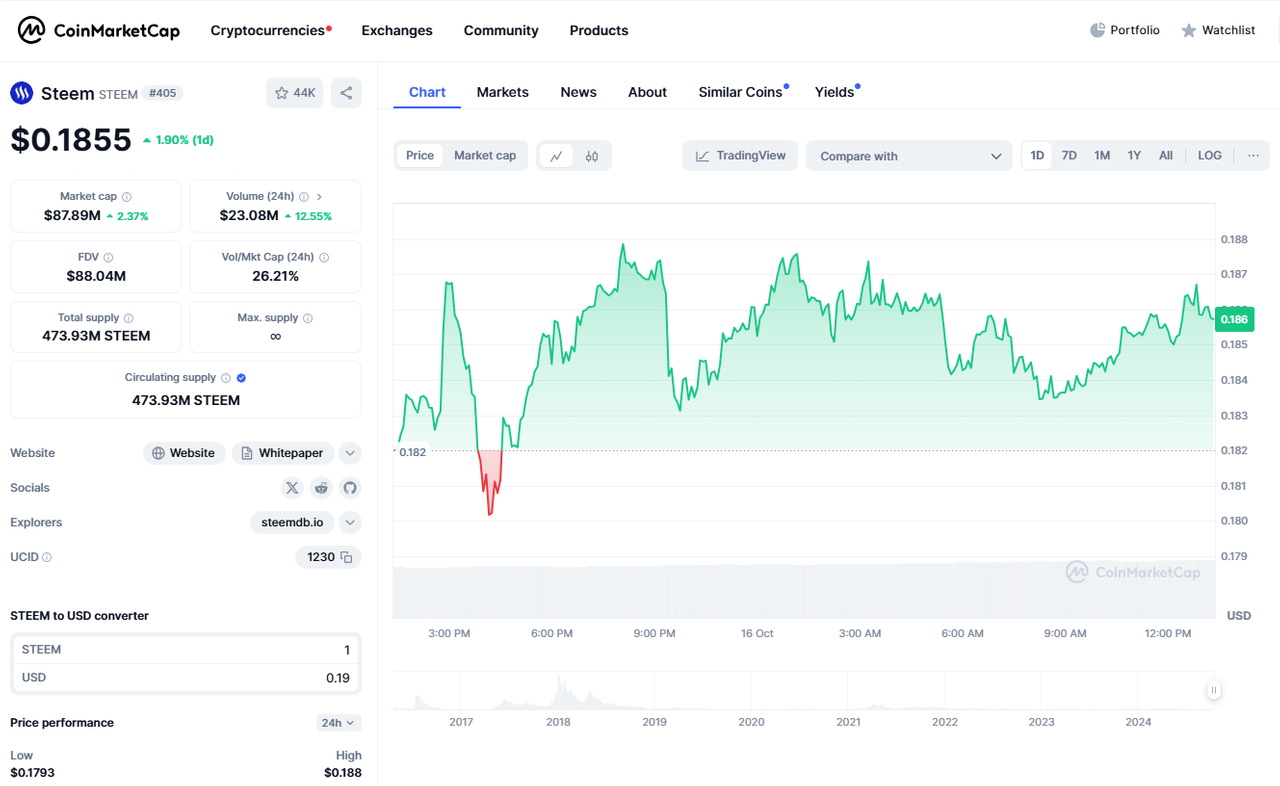Toggle the LOG scale
This screenshot has height=786, width=1280.
tap(1210, 156)
